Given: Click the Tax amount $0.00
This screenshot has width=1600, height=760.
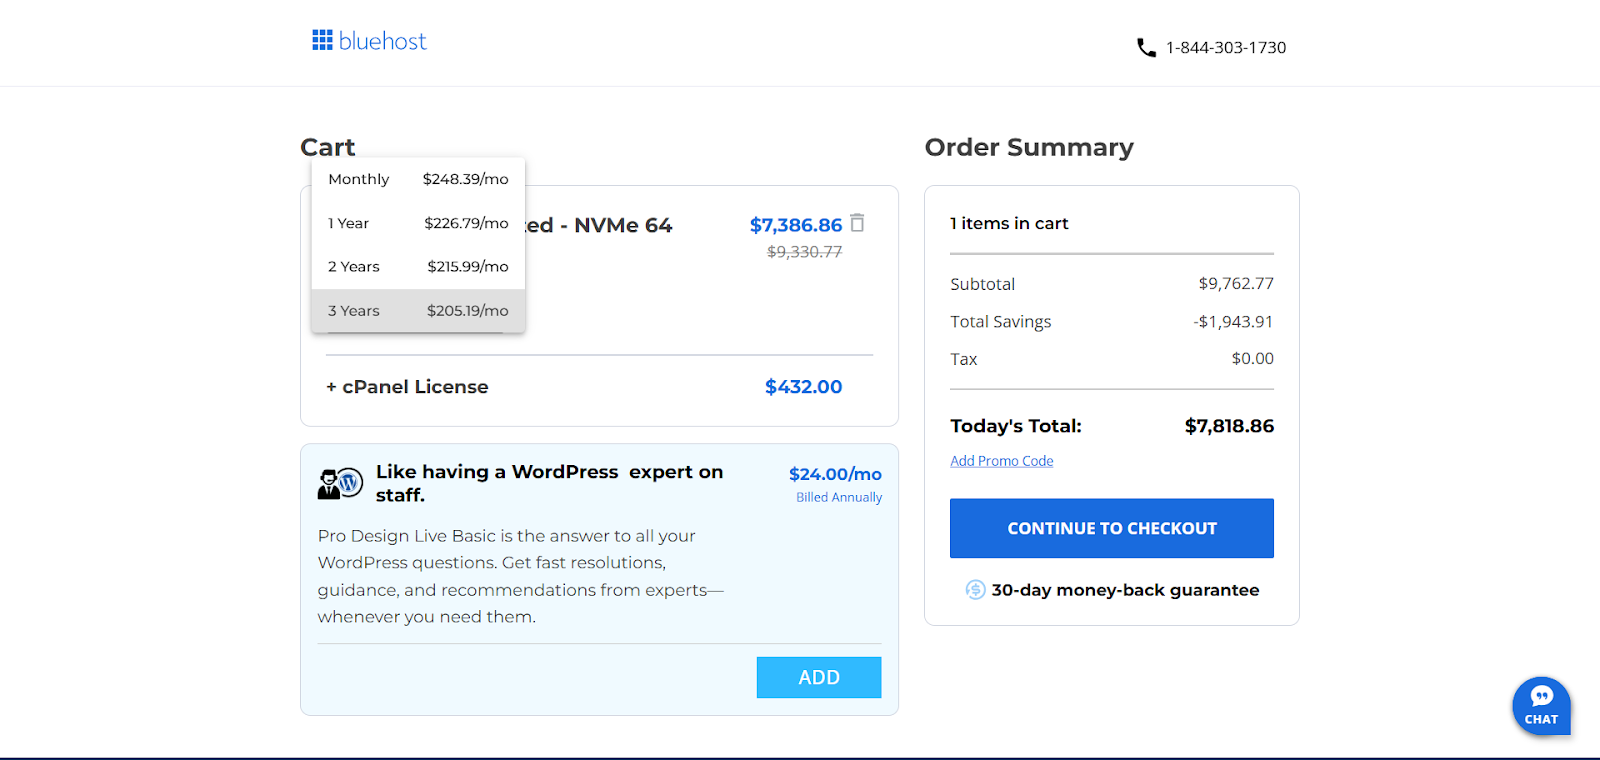Looking at the screenshot, I should [x=1253, y=359].
